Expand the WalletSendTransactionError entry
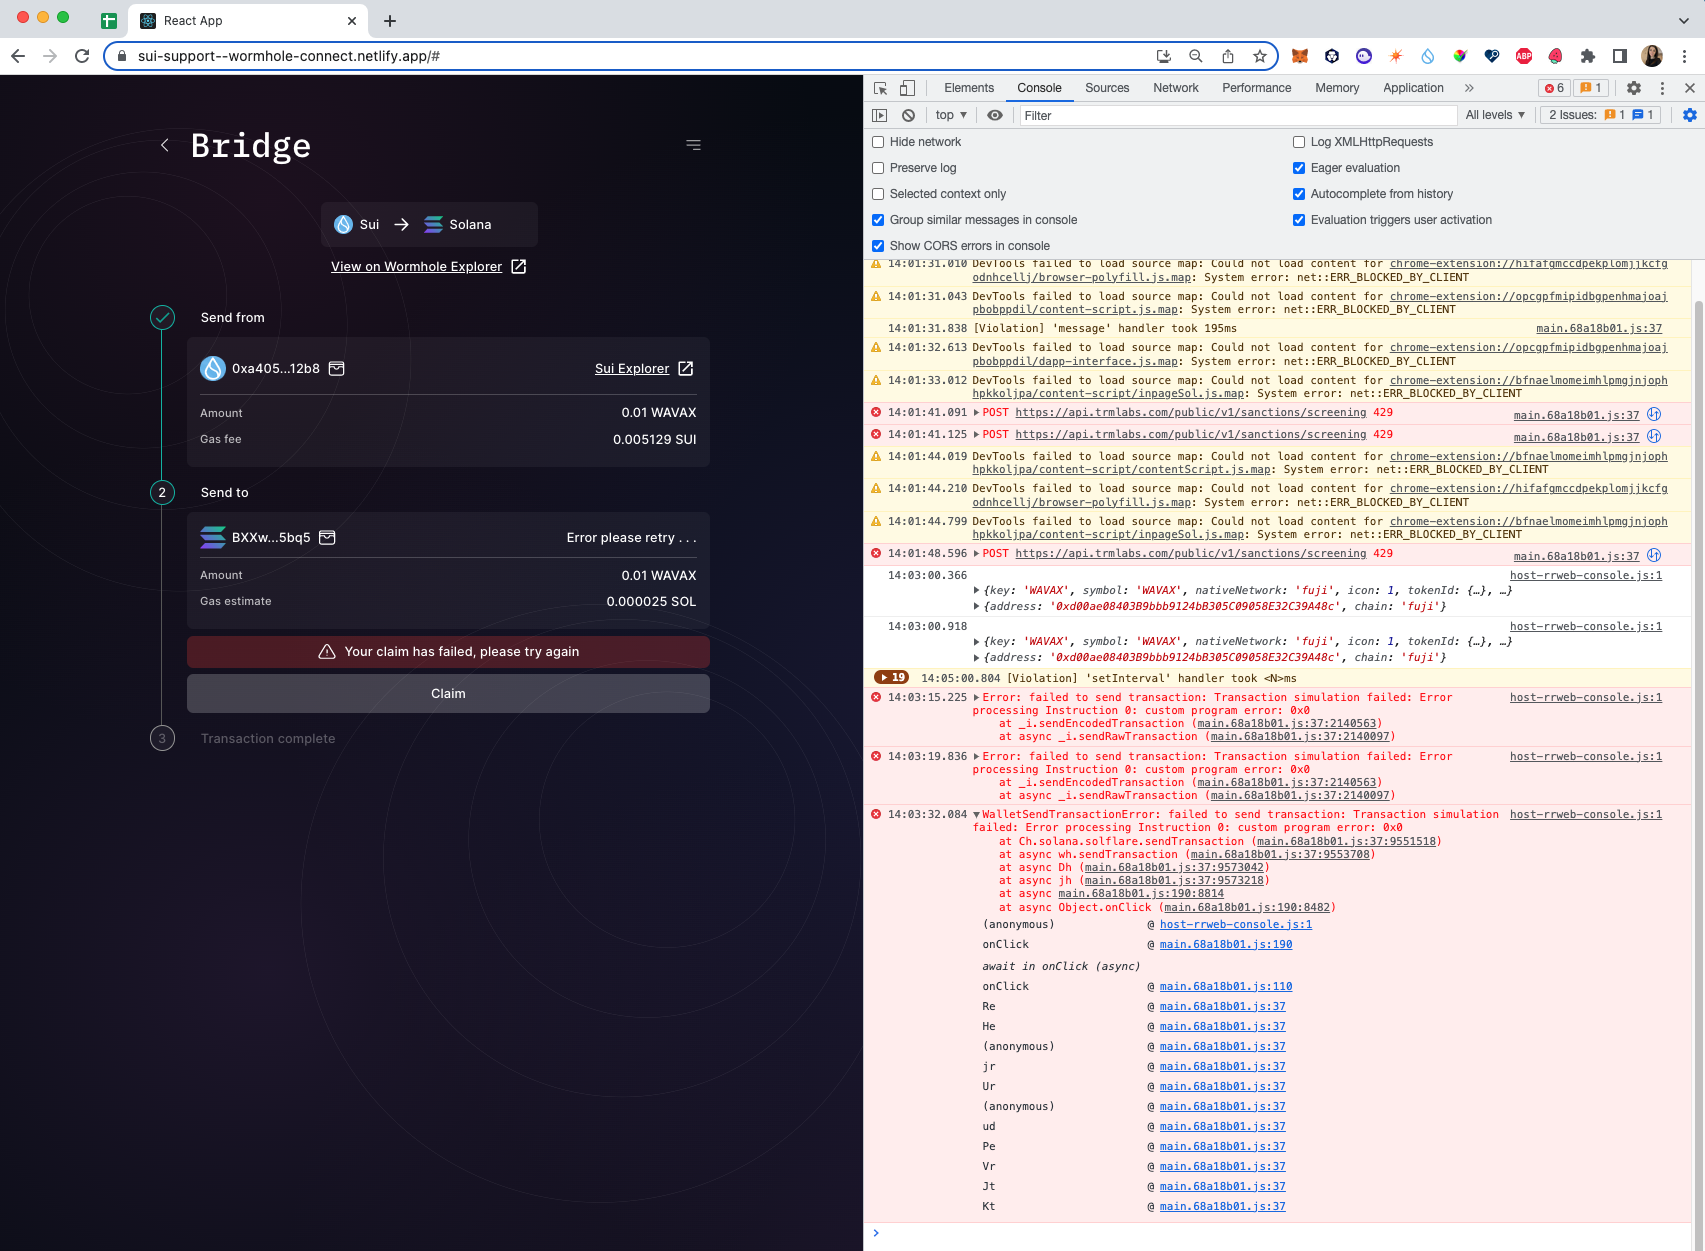The width and height of the screenshot is (1705, 1251). point(977,814)
